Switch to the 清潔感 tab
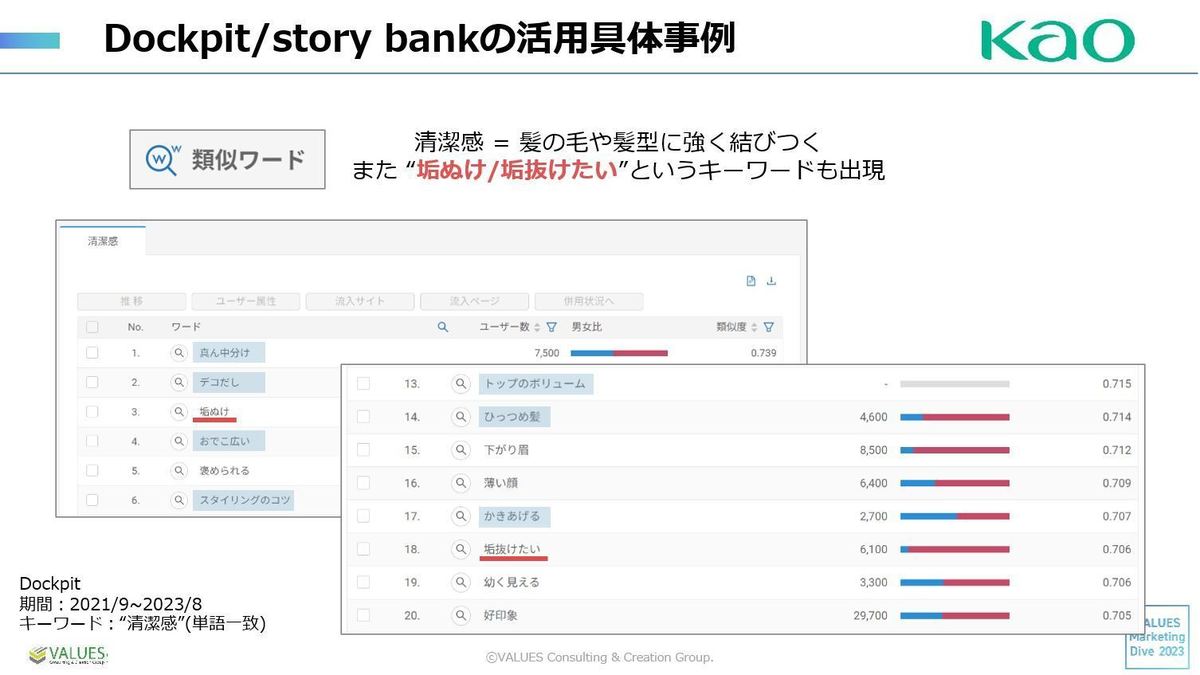The height and width of the screenshot is (675, 1200). [102, 241]
